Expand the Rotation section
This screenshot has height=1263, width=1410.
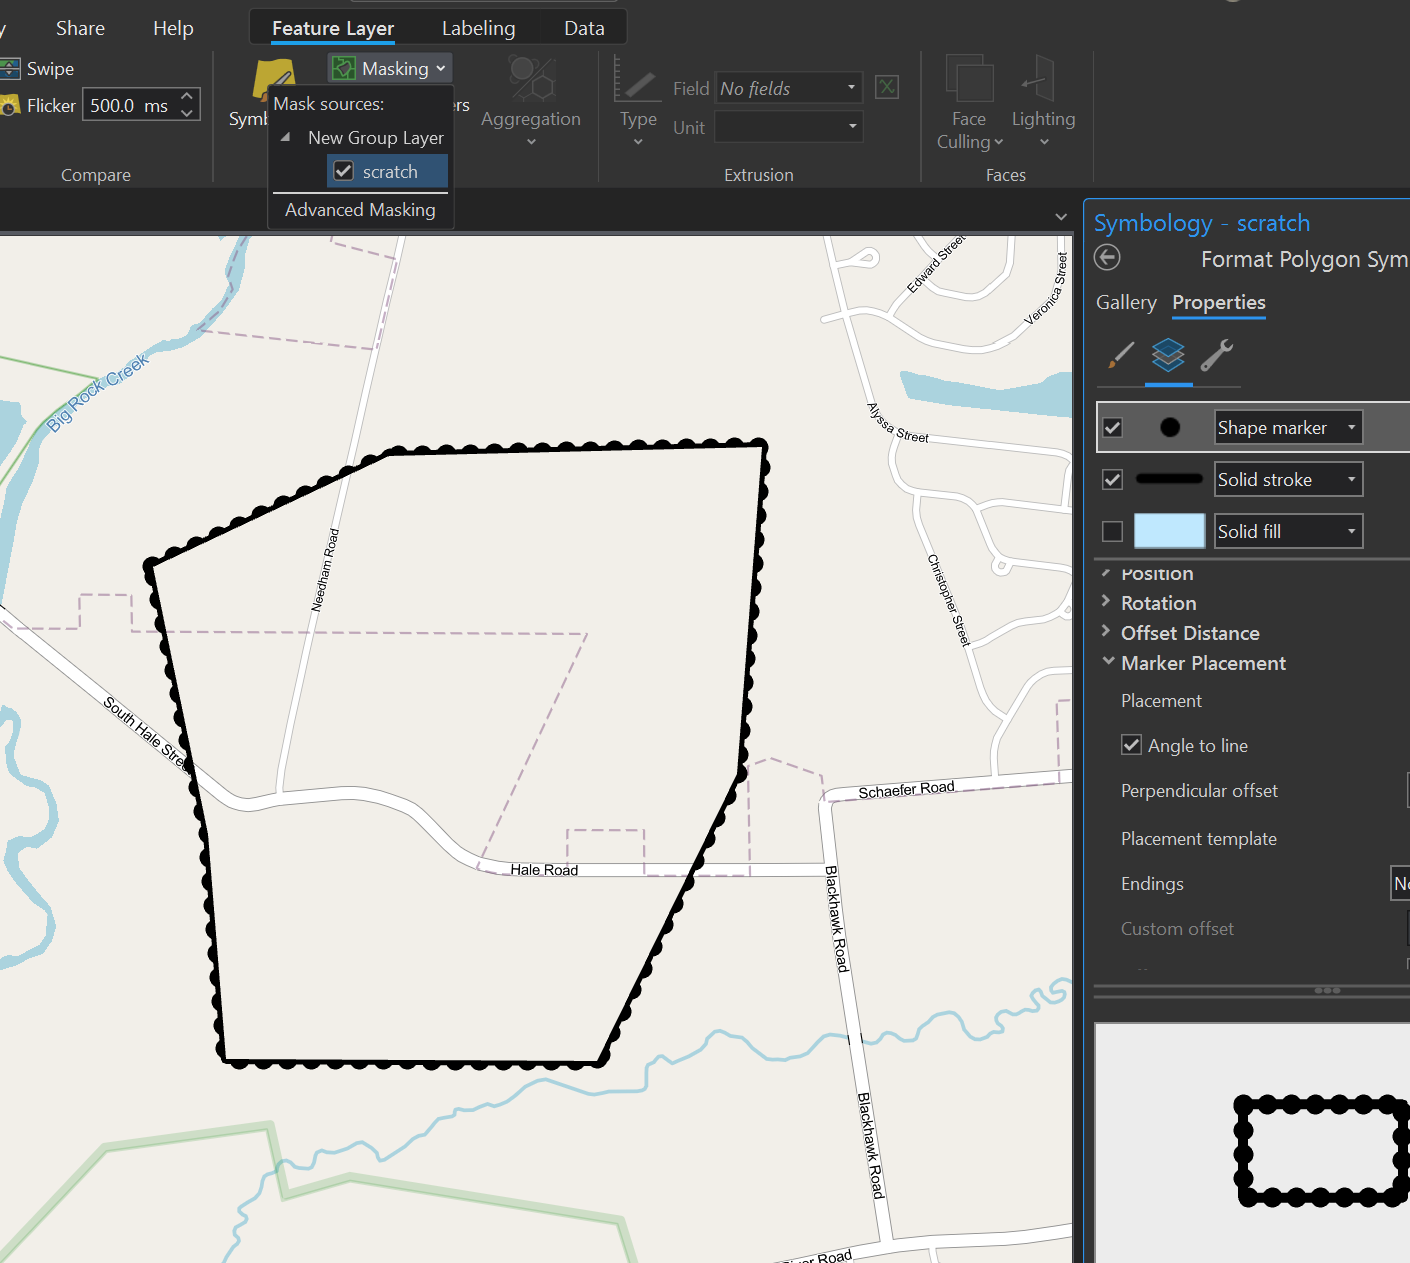click(x=1107, y=603)
